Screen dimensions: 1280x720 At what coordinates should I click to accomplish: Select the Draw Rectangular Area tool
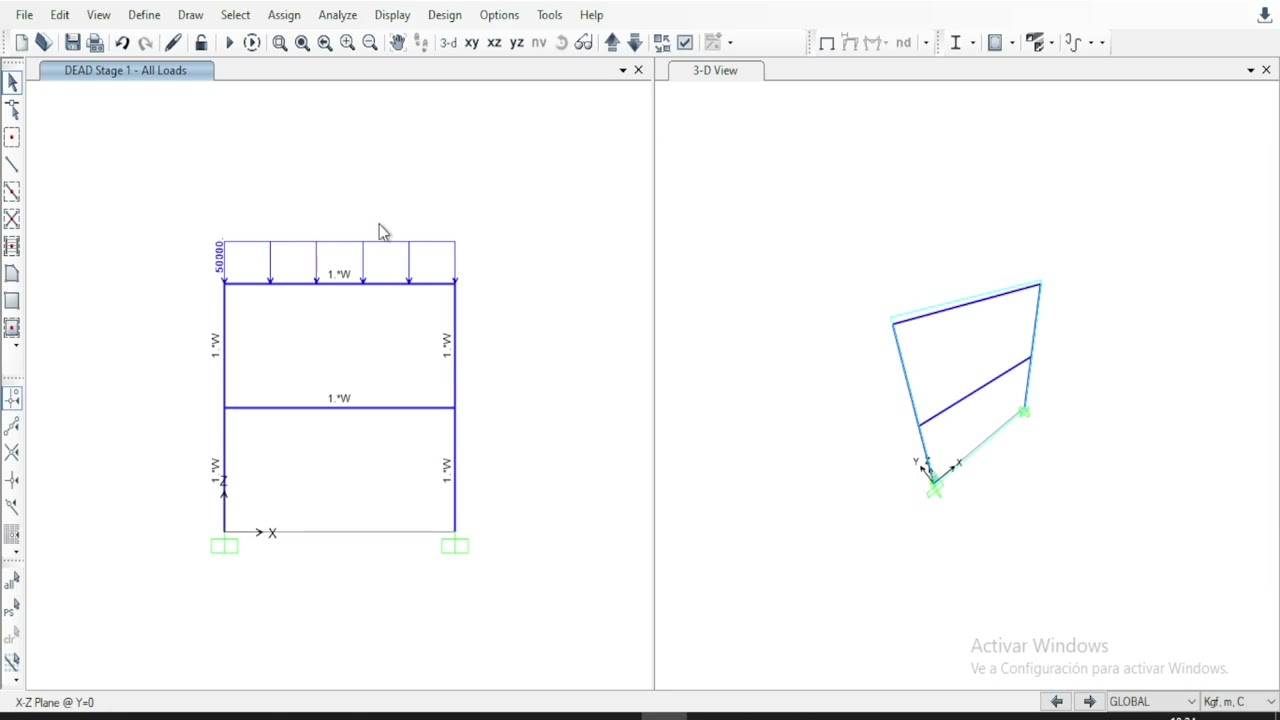(x=12, y=300)
